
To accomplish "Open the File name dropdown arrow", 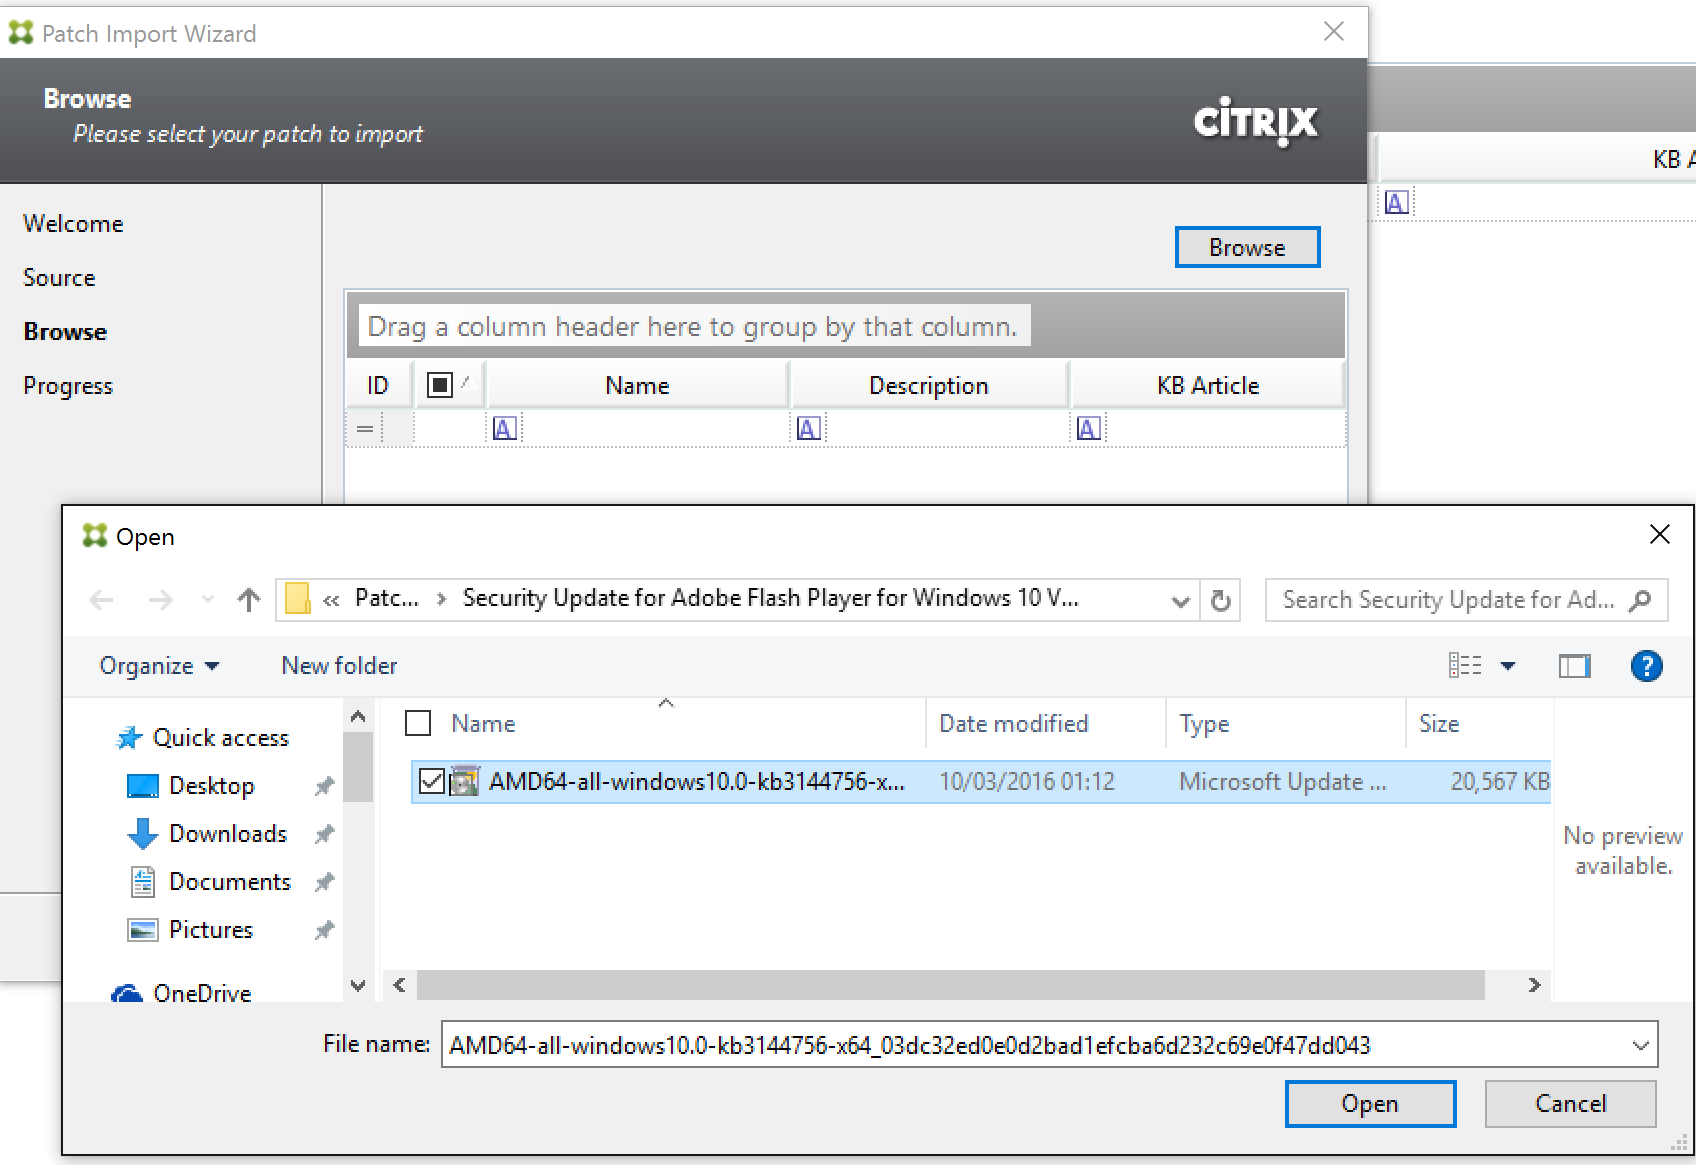I will [x=1640, y=1045].
